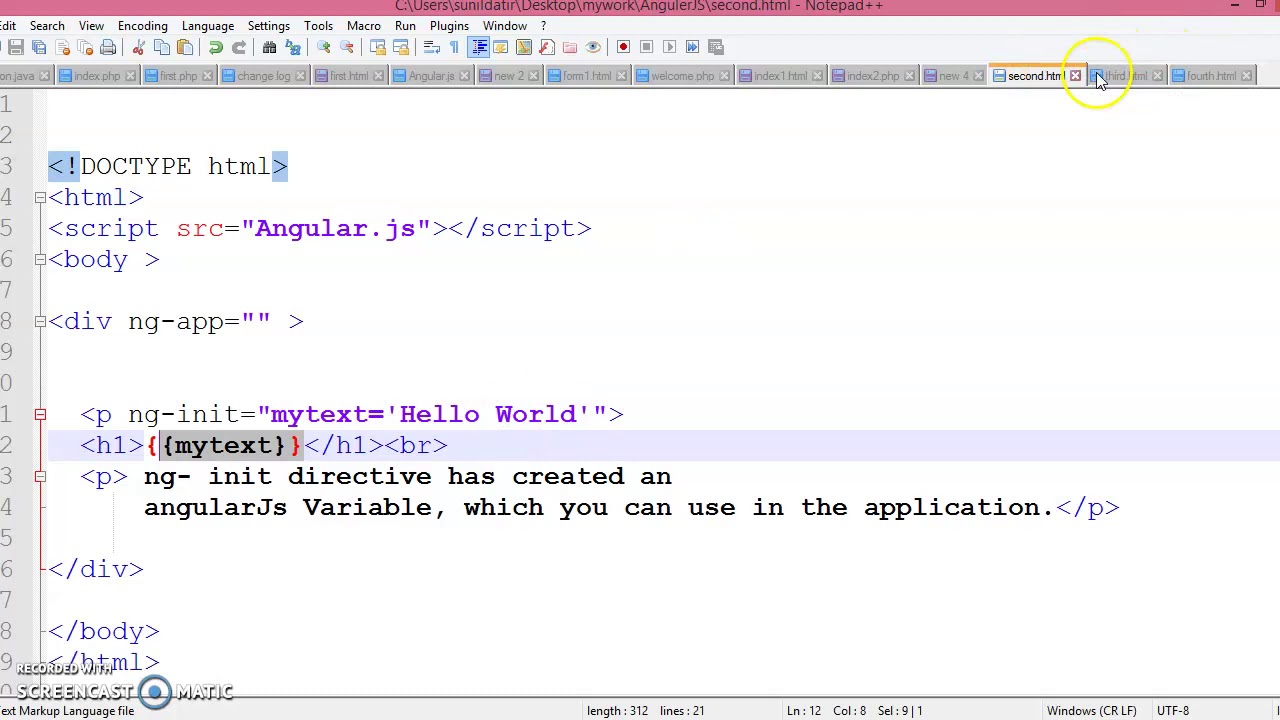Open the Encoding menu
This screenshot has width=1280, height=720.
143,26
